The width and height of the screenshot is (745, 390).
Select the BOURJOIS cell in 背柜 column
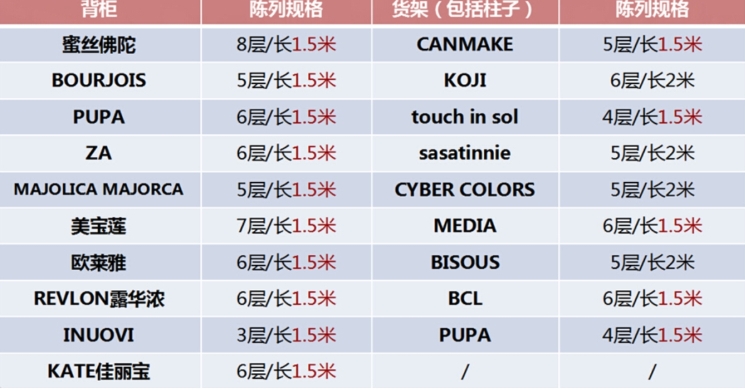pos(99,80)
